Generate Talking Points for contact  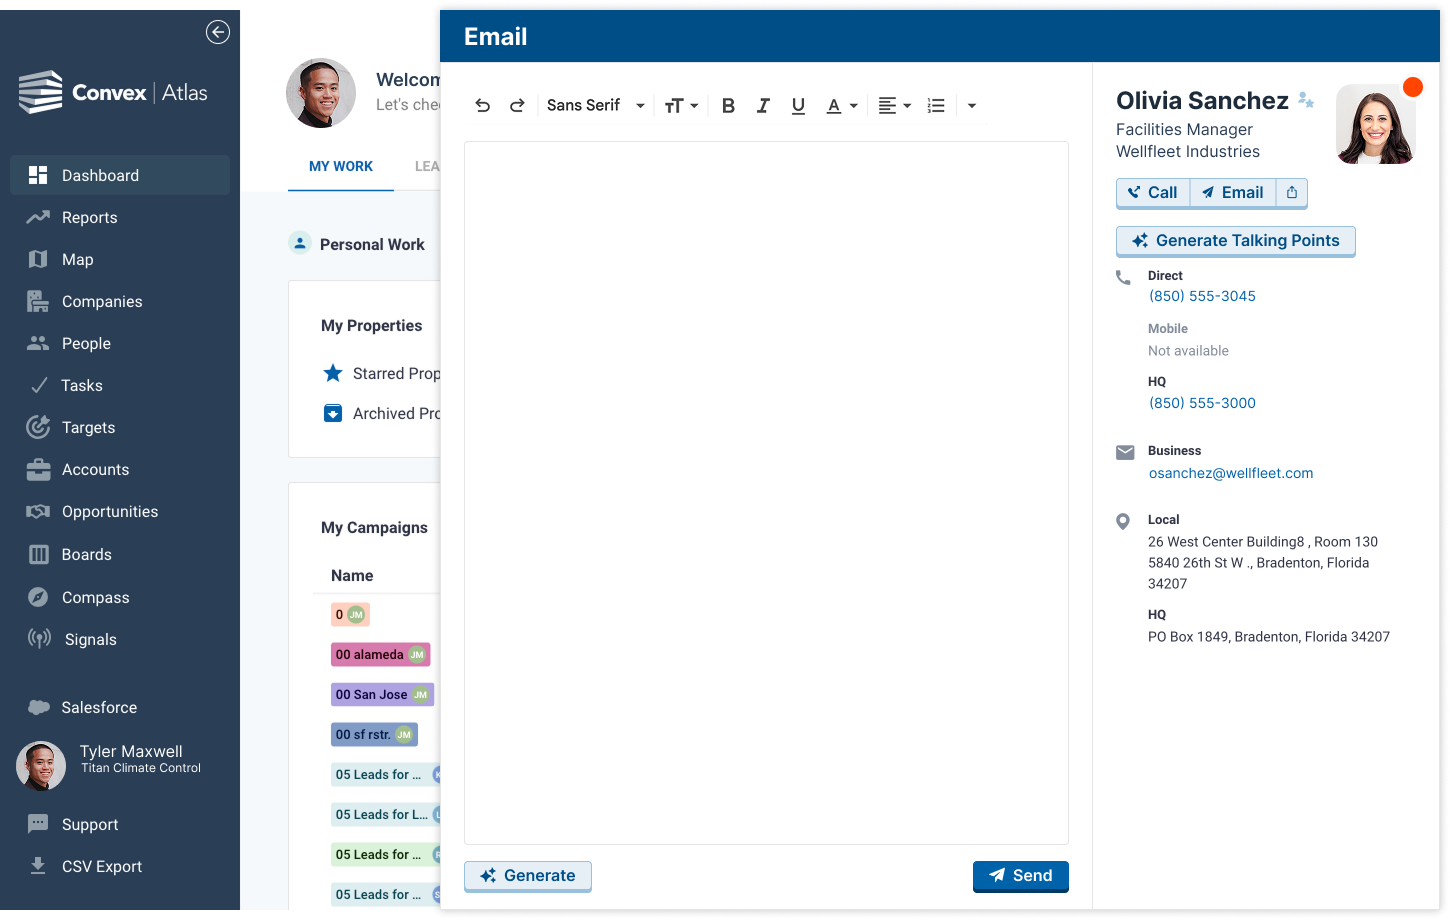[1236, 241]
